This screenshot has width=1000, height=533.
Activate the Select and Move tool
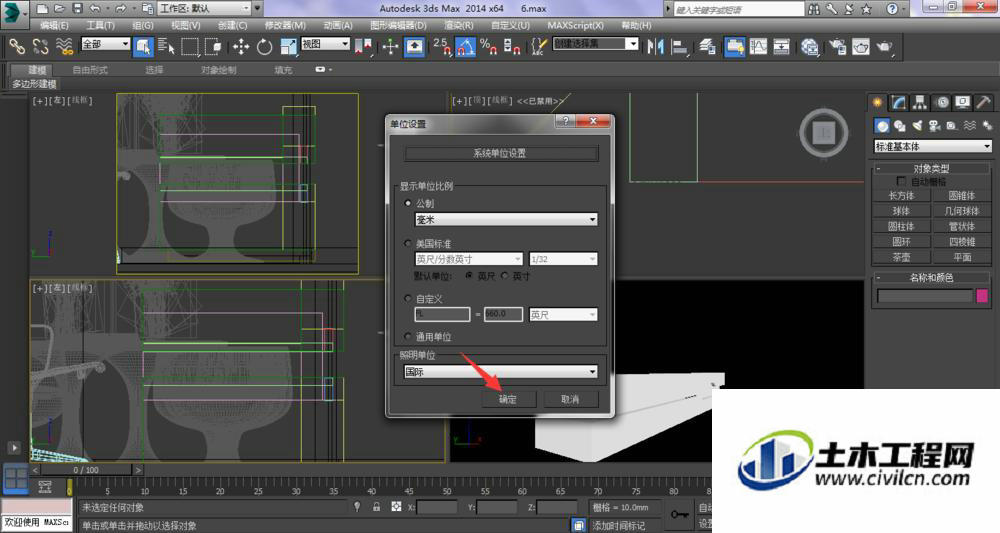click(x=241, y=47)
